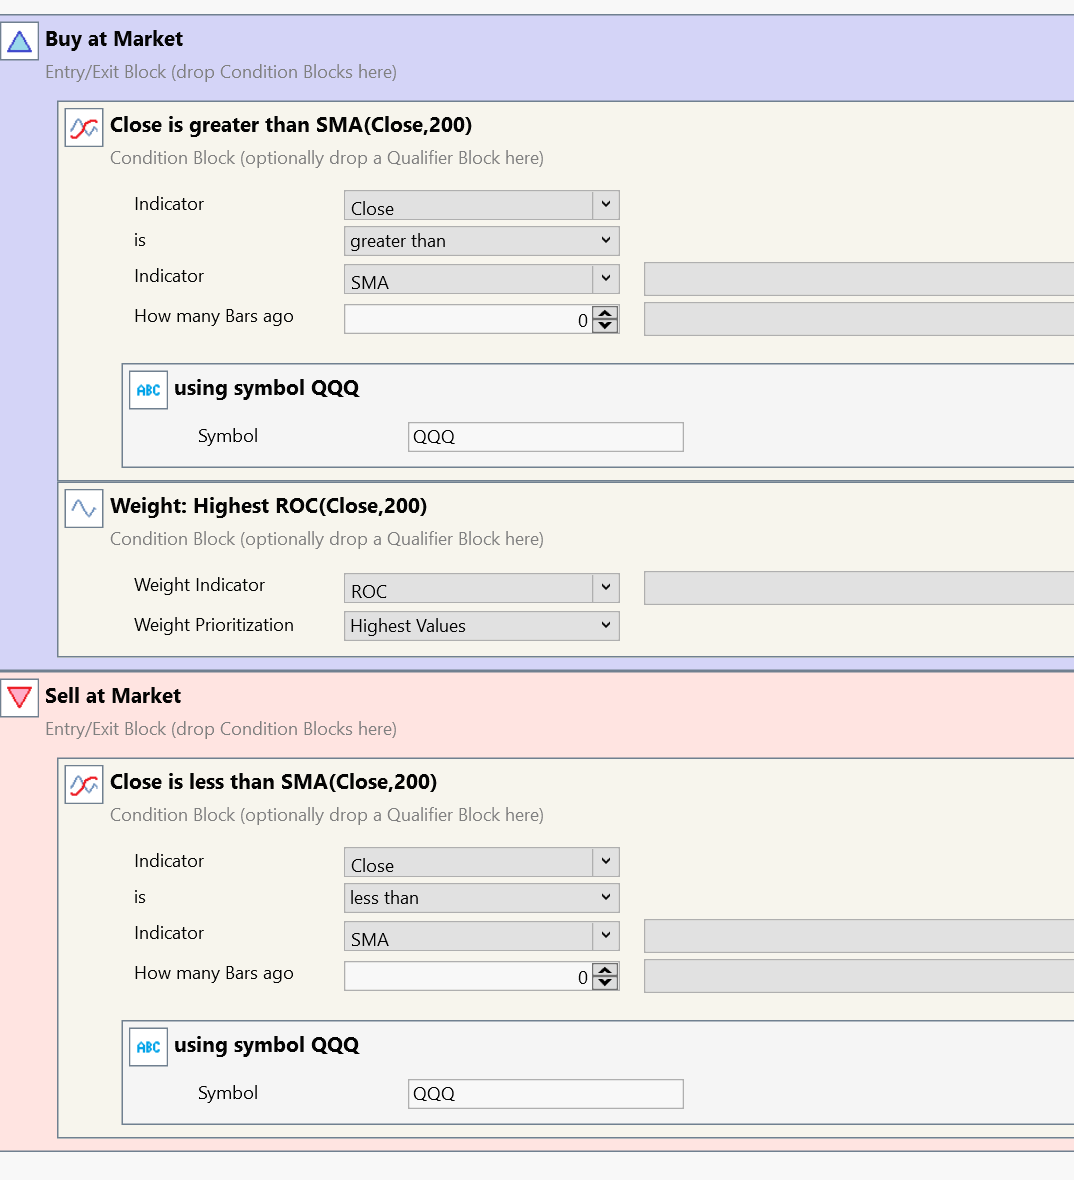Click the QQQ Symbol field in the Buy block
The image size is (1074, 1180).
click(x=545, y=437)
